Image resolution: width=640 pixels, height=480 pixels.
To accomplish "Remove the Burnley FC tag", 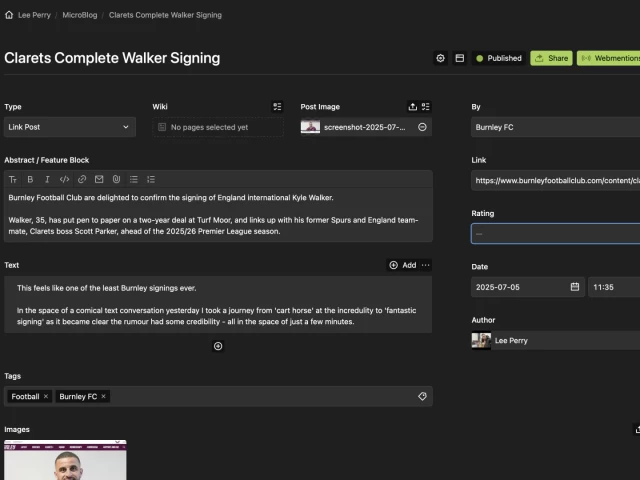I will pyautogui.click(x=104, y=397).
